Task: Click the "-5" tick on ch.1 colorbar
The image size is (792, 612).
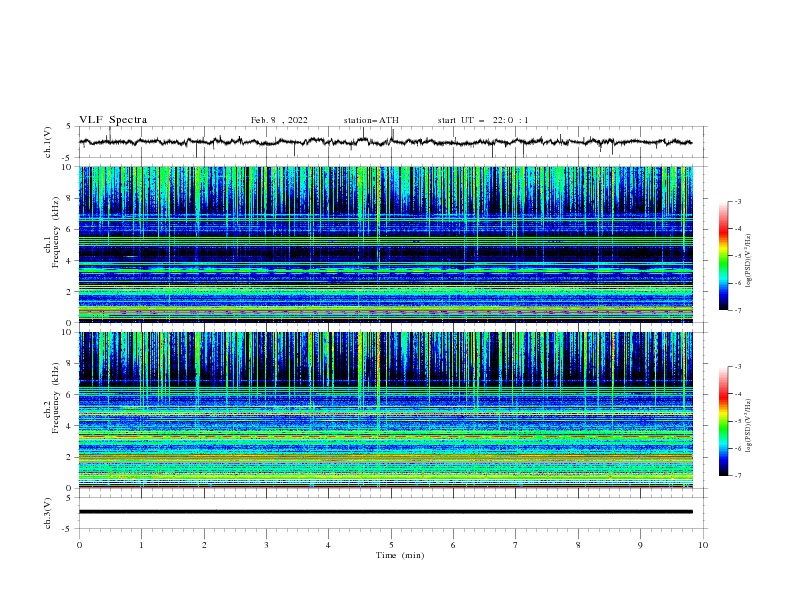Action: 737,256
